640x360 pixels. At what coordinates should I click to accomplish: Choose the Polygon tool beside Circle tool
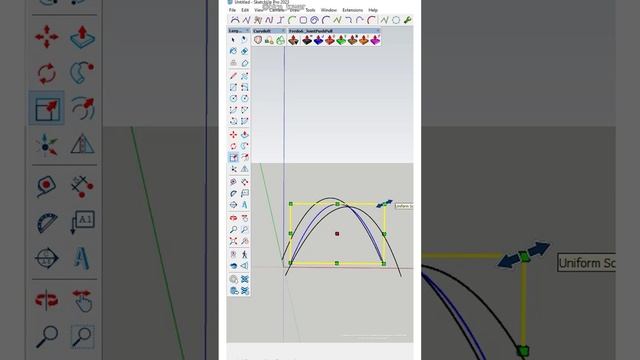(244, 98)
